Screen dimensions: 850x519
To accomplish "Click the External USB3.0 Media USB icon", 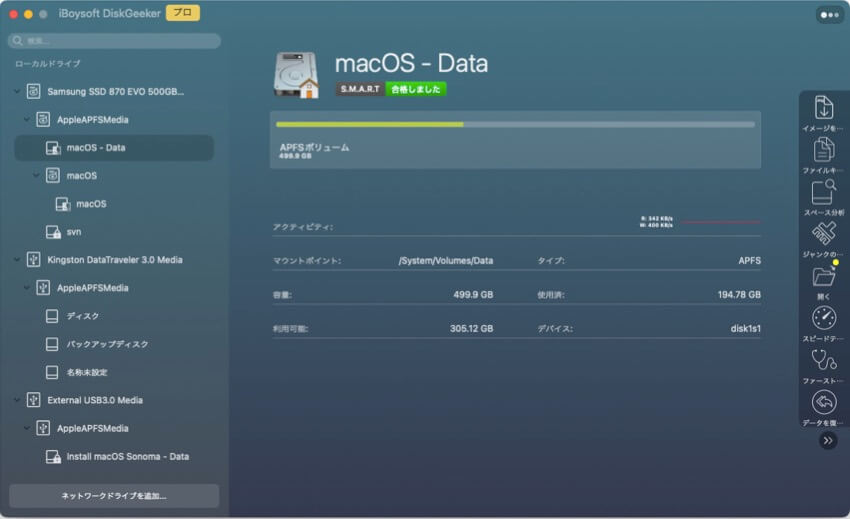I will (x=34, y=400).
